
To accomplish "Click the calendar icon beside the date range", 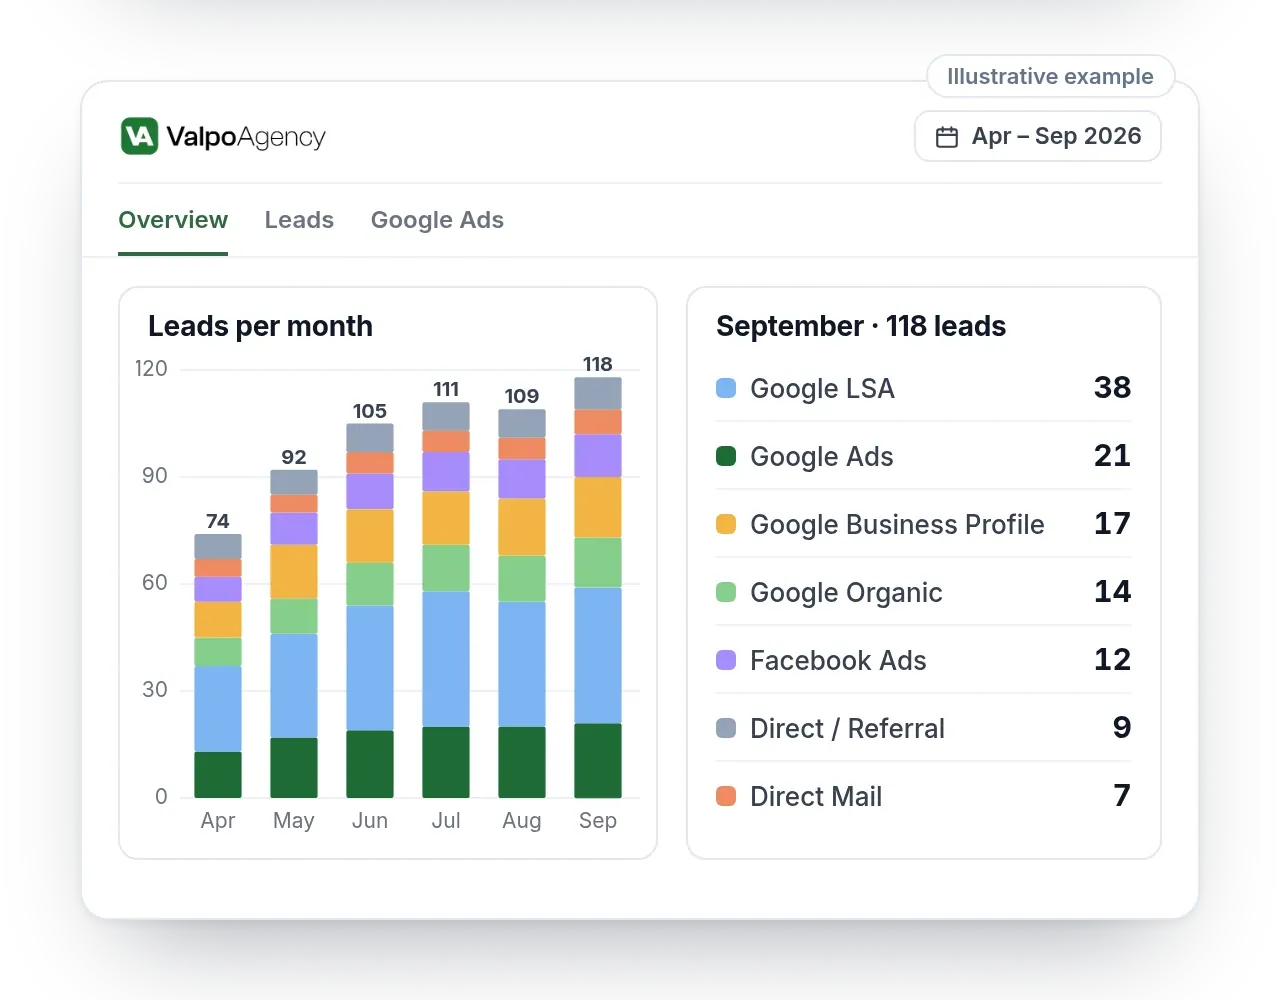I will [x=947, y=137].
